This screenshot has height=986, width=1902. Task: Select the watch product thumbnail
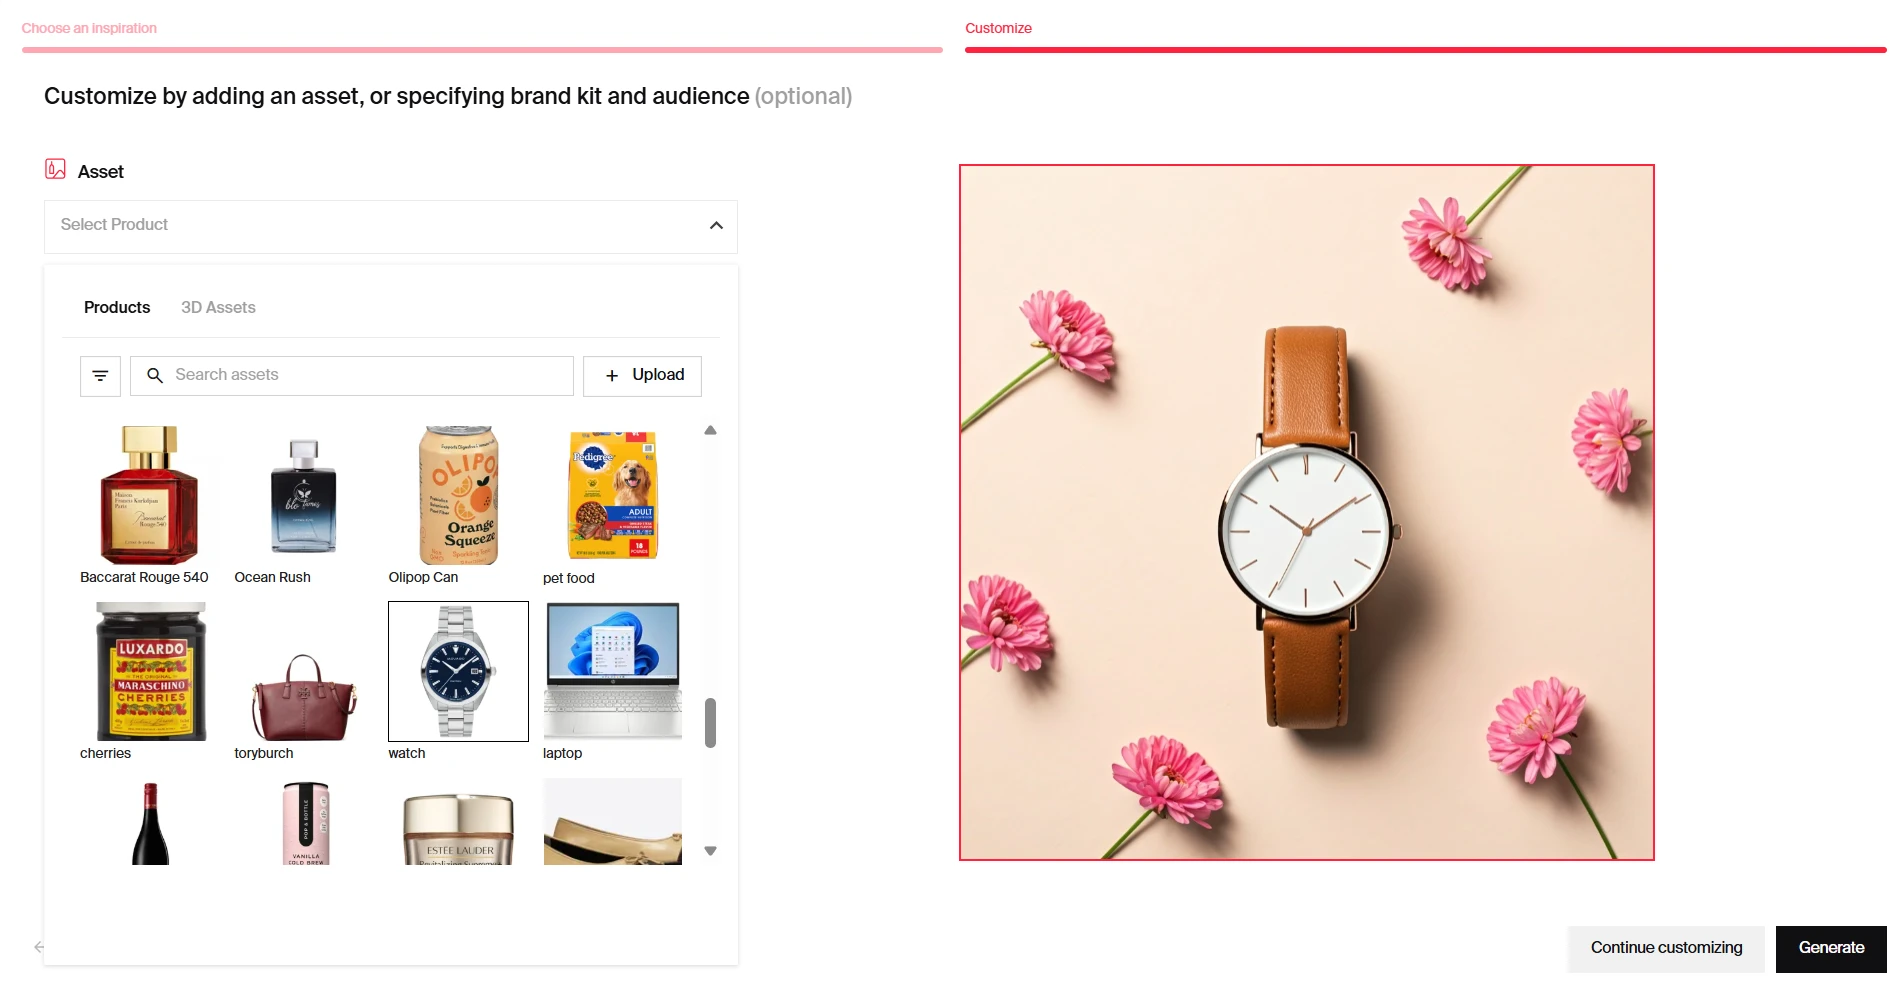[x=458, y=671]
